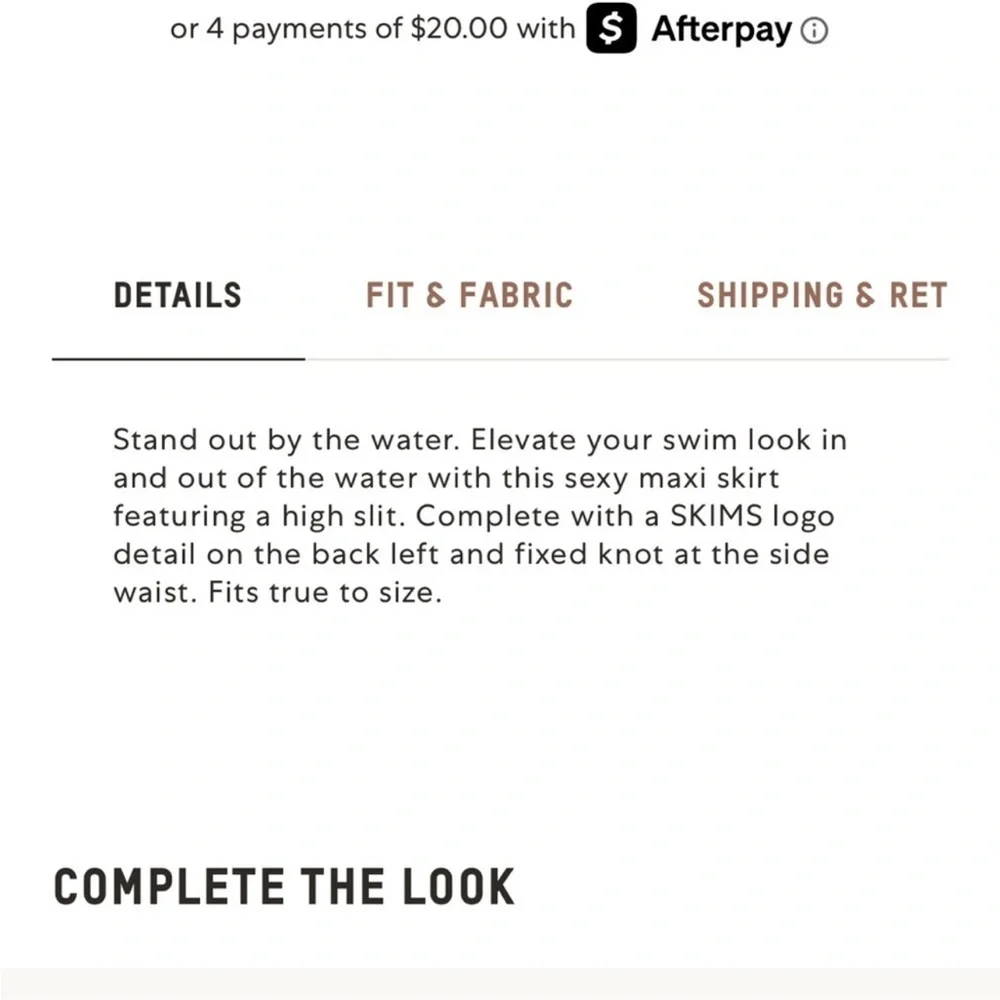The width and height of the screenshot is (1000, 1000).
Task: Tap the black dollar-sign Cash App logo
Action: coord(611,28)
